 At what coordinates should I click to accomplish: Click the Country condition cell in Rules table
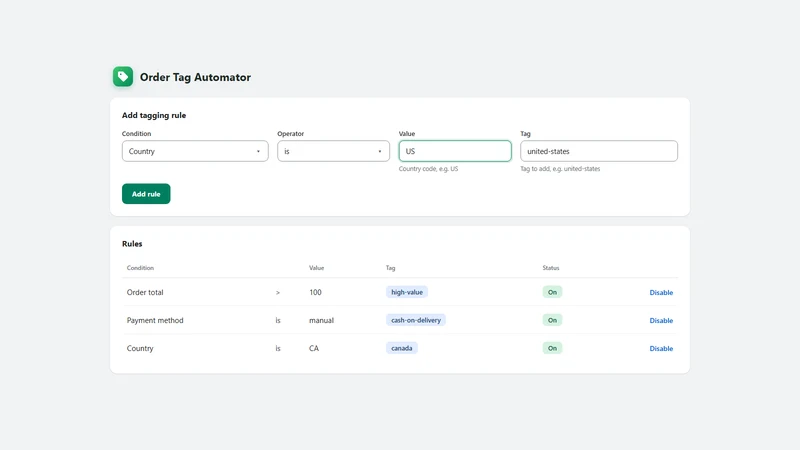coord(140,348)
